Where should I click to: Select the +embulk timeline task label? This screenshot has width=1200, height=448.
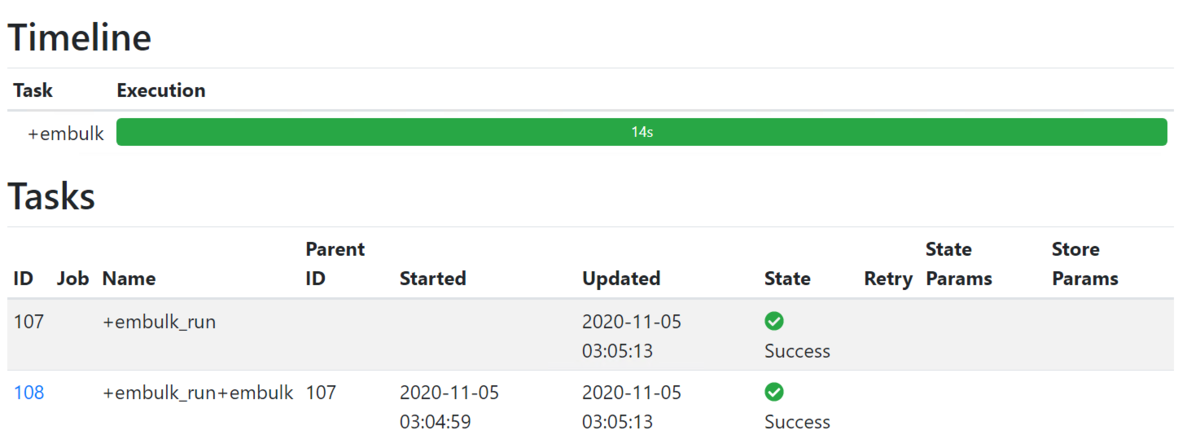pyautogui.click(x=66, y=133)
